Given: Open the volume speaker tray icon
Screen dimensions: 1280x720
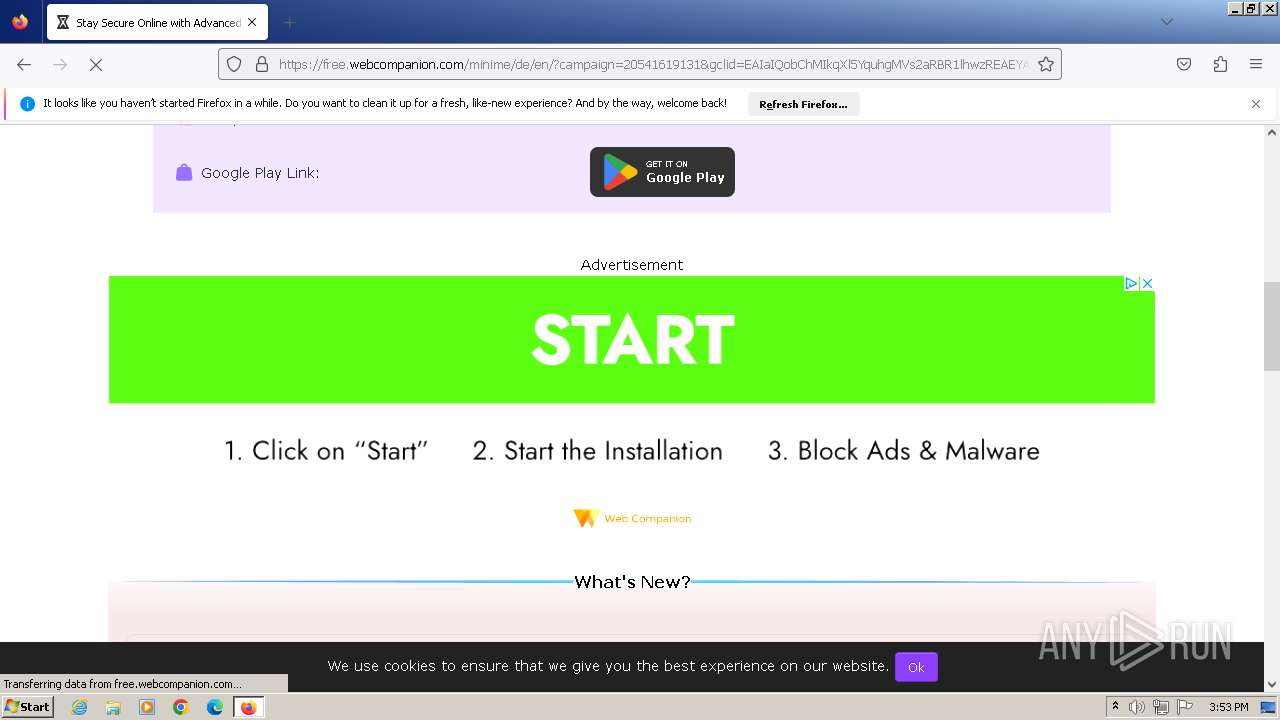Looking at the screenshot, I should 1137,707.
